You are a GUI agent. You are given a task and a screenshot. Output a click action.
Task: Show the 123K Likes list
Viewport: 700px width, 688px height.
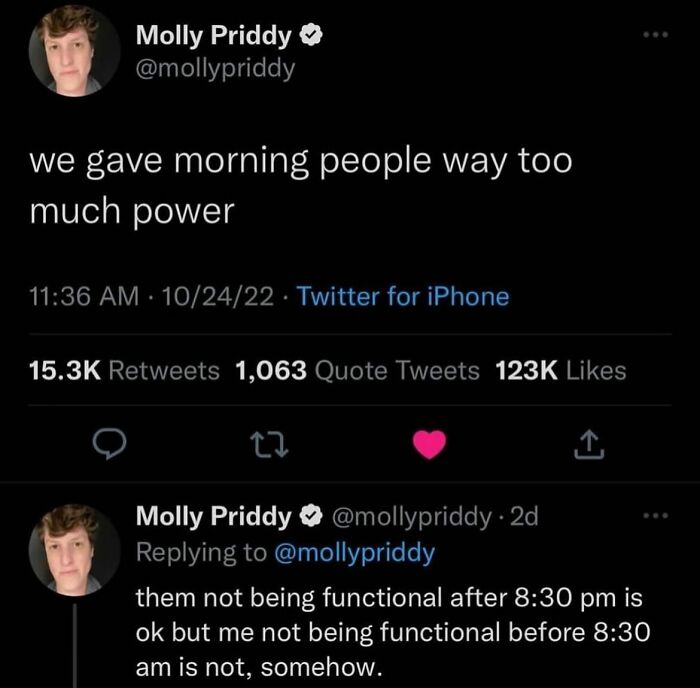coord(560,371)
